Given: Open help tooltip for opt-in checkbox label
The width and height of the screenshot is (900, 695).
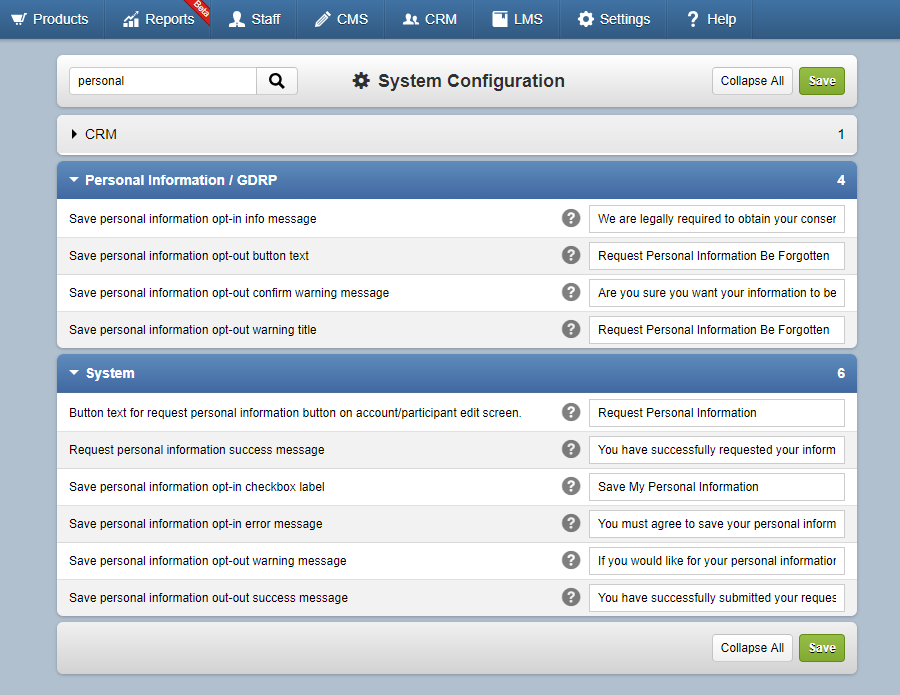Looking at the screenshot, I should click(571, 486).
